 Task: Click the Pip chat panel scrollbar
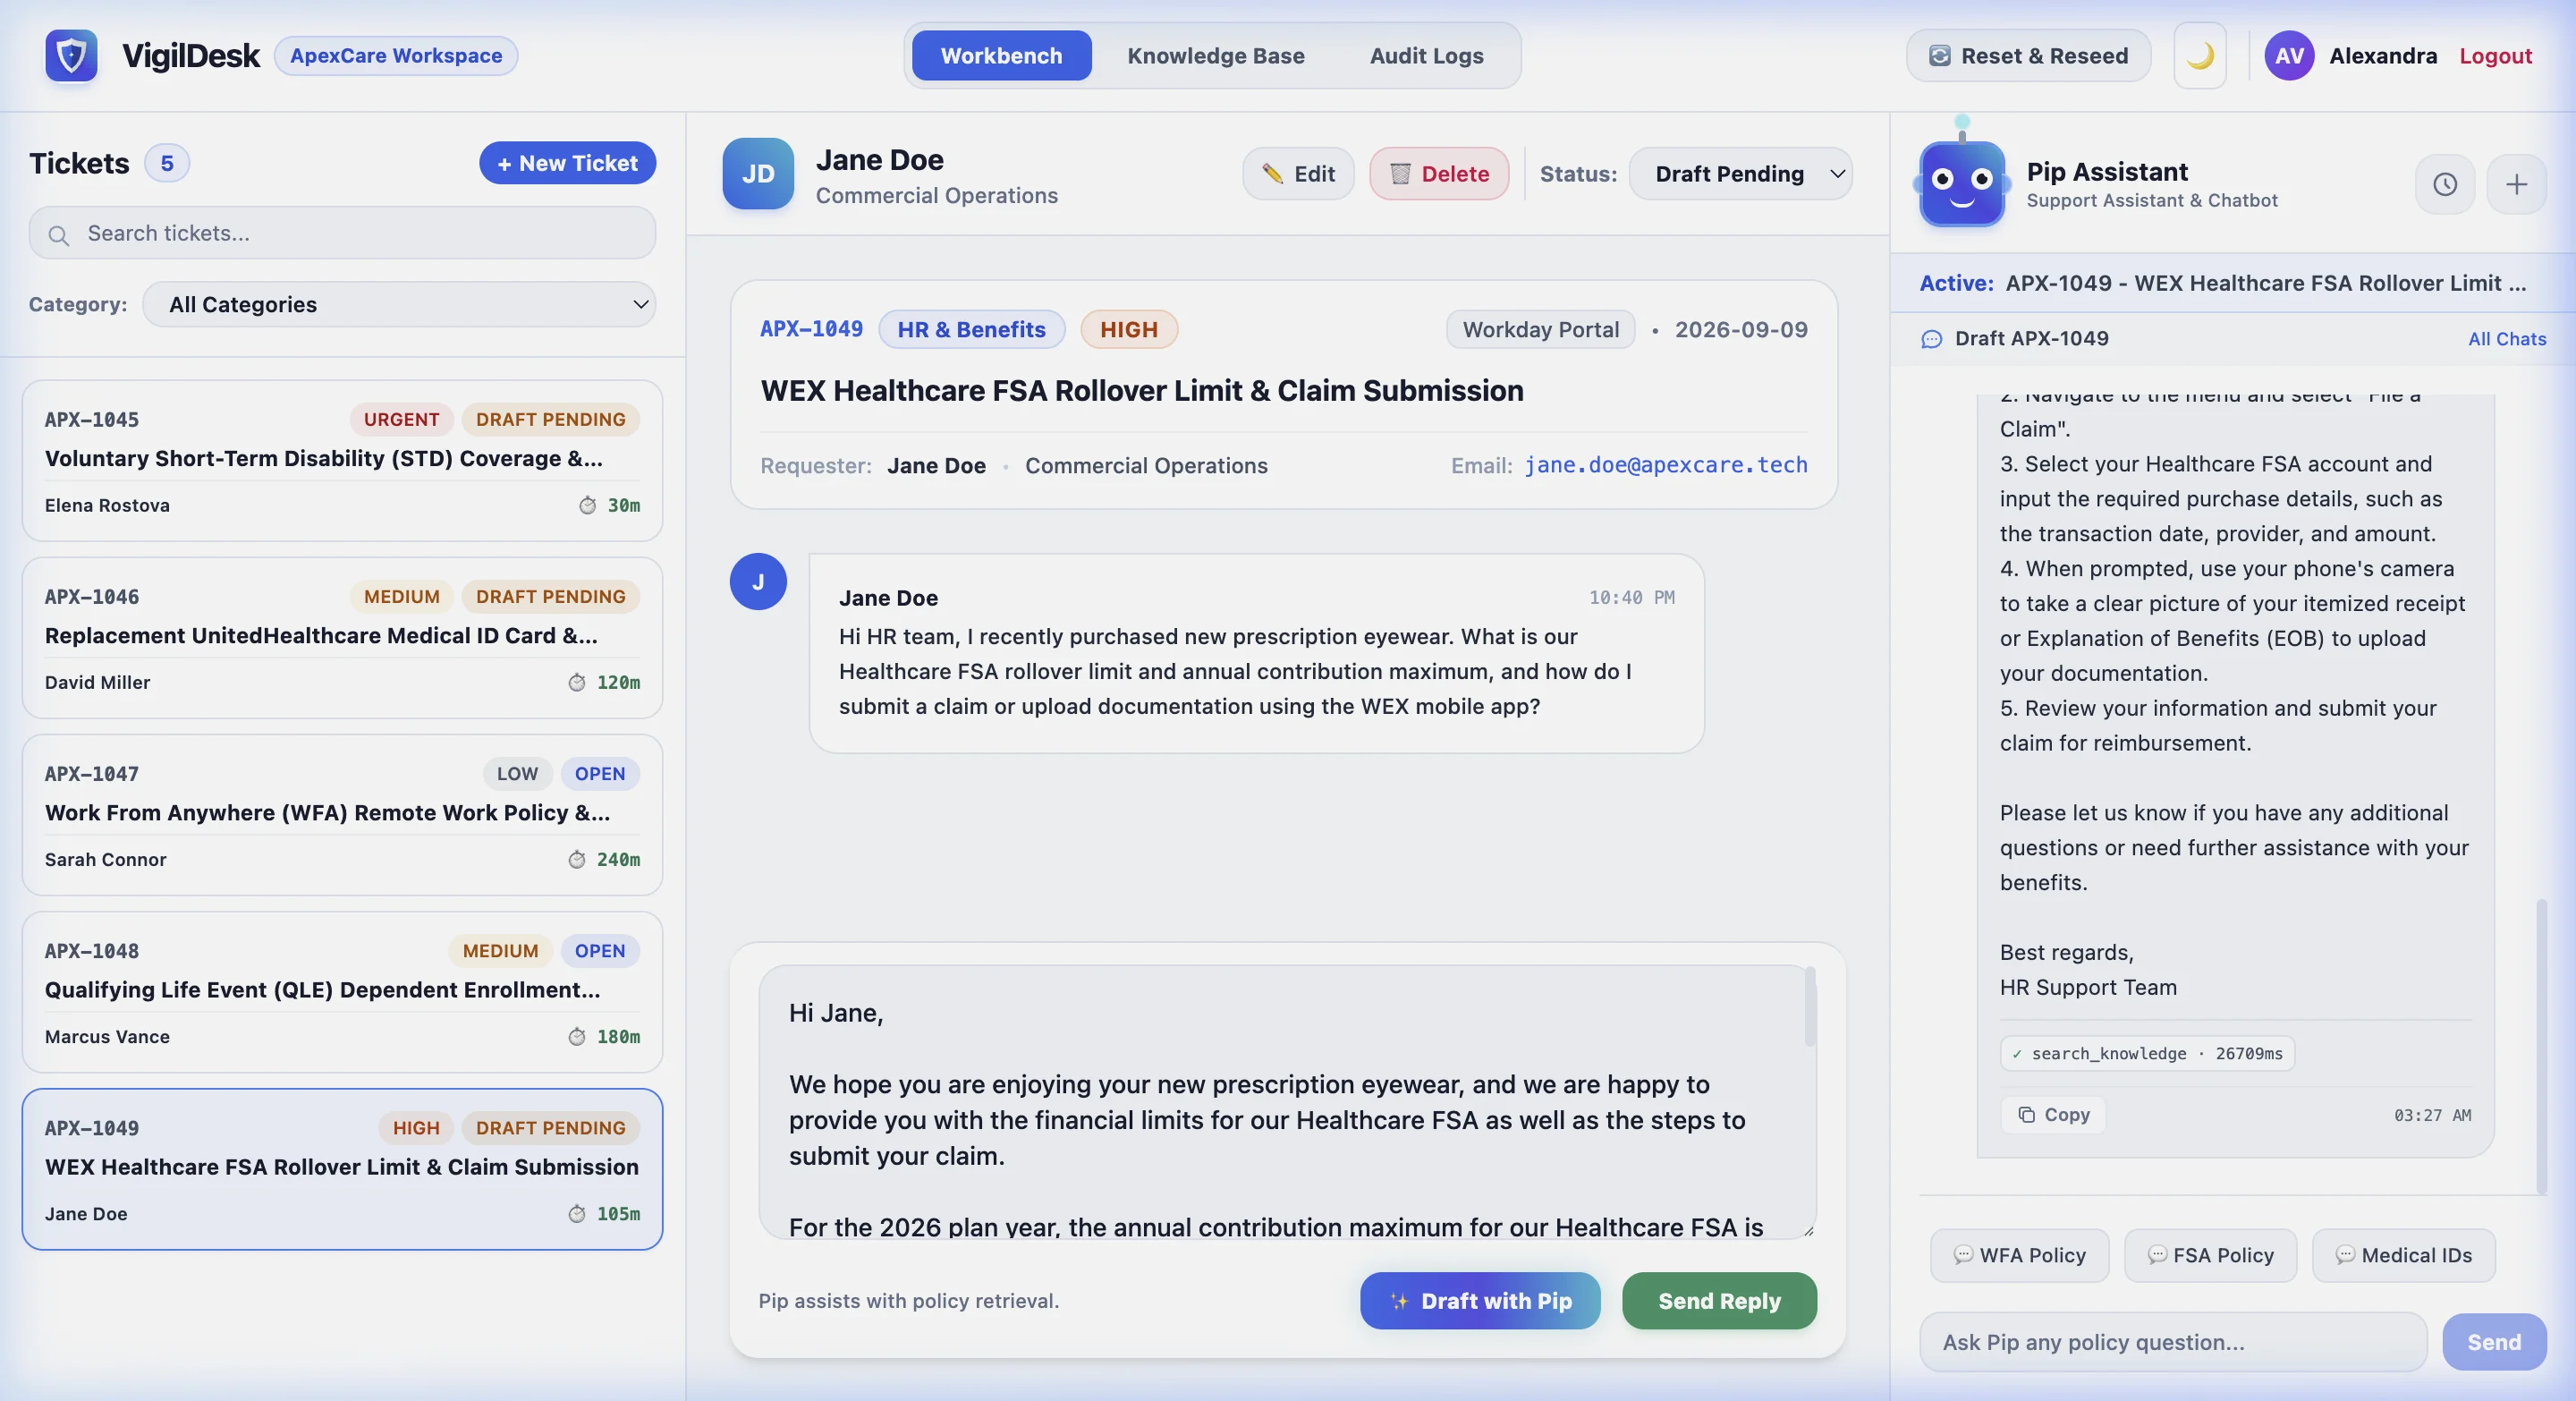click(2540, 1046)
